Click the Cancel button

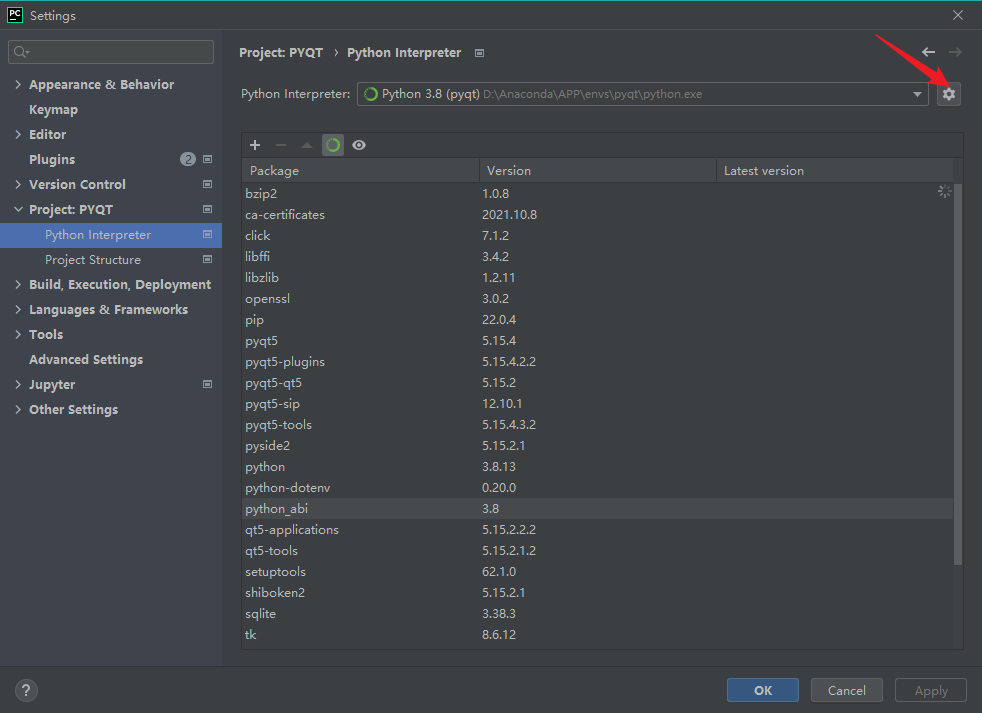847,690
